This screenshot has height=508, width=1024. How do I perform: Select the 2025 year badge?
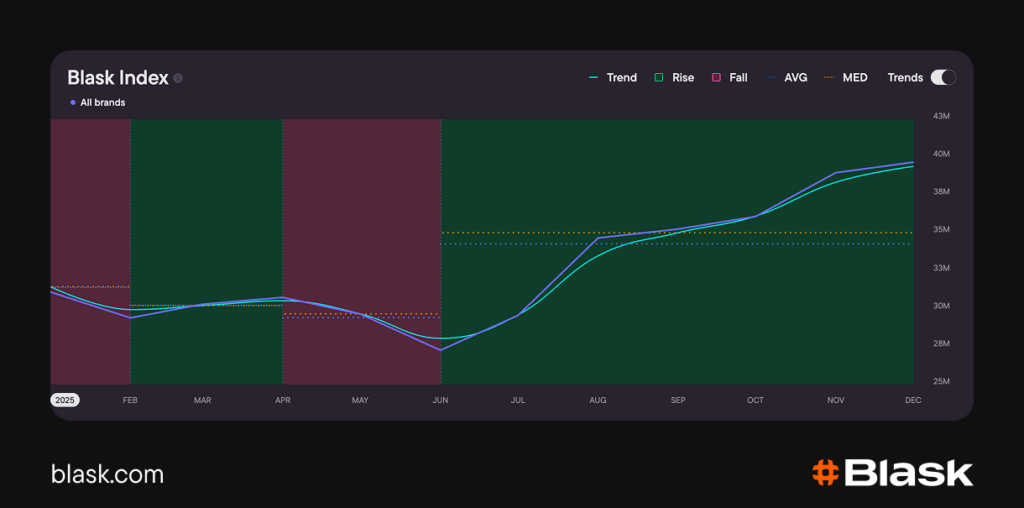(65, 400)
